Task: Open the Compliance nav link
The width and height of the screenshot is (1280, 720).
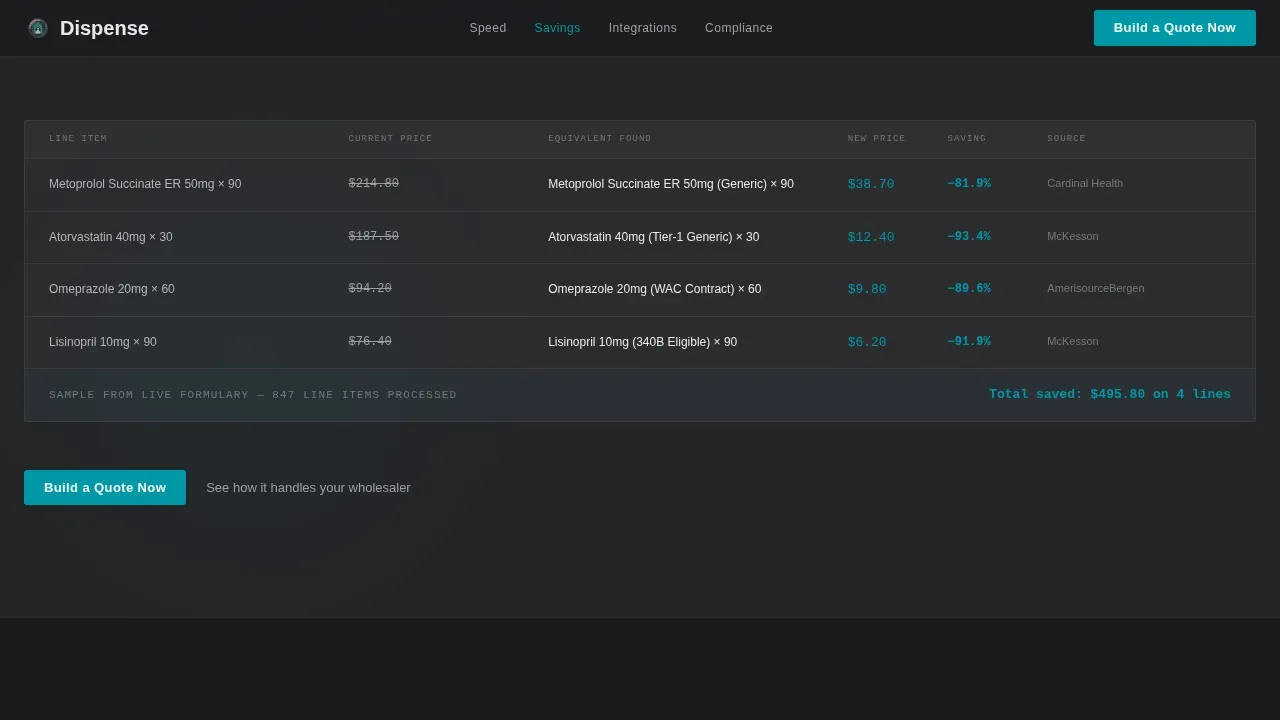Action: point(739,28)
